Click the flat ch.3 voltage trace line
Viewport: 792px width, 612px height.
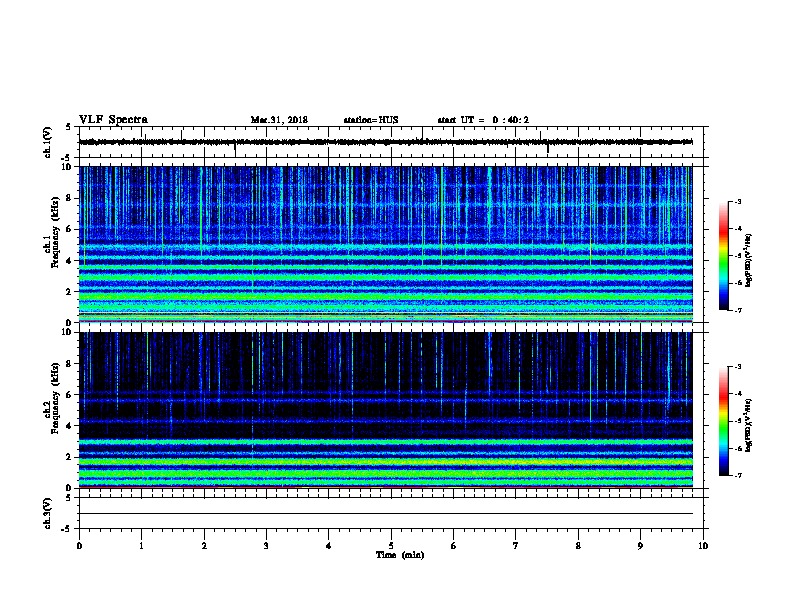(x=386, y=514)
